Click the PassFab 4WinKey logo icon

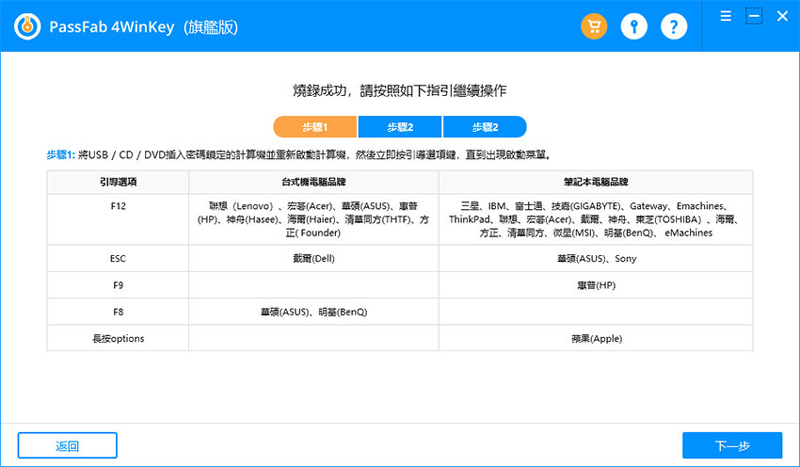click(x=27, y=27)
